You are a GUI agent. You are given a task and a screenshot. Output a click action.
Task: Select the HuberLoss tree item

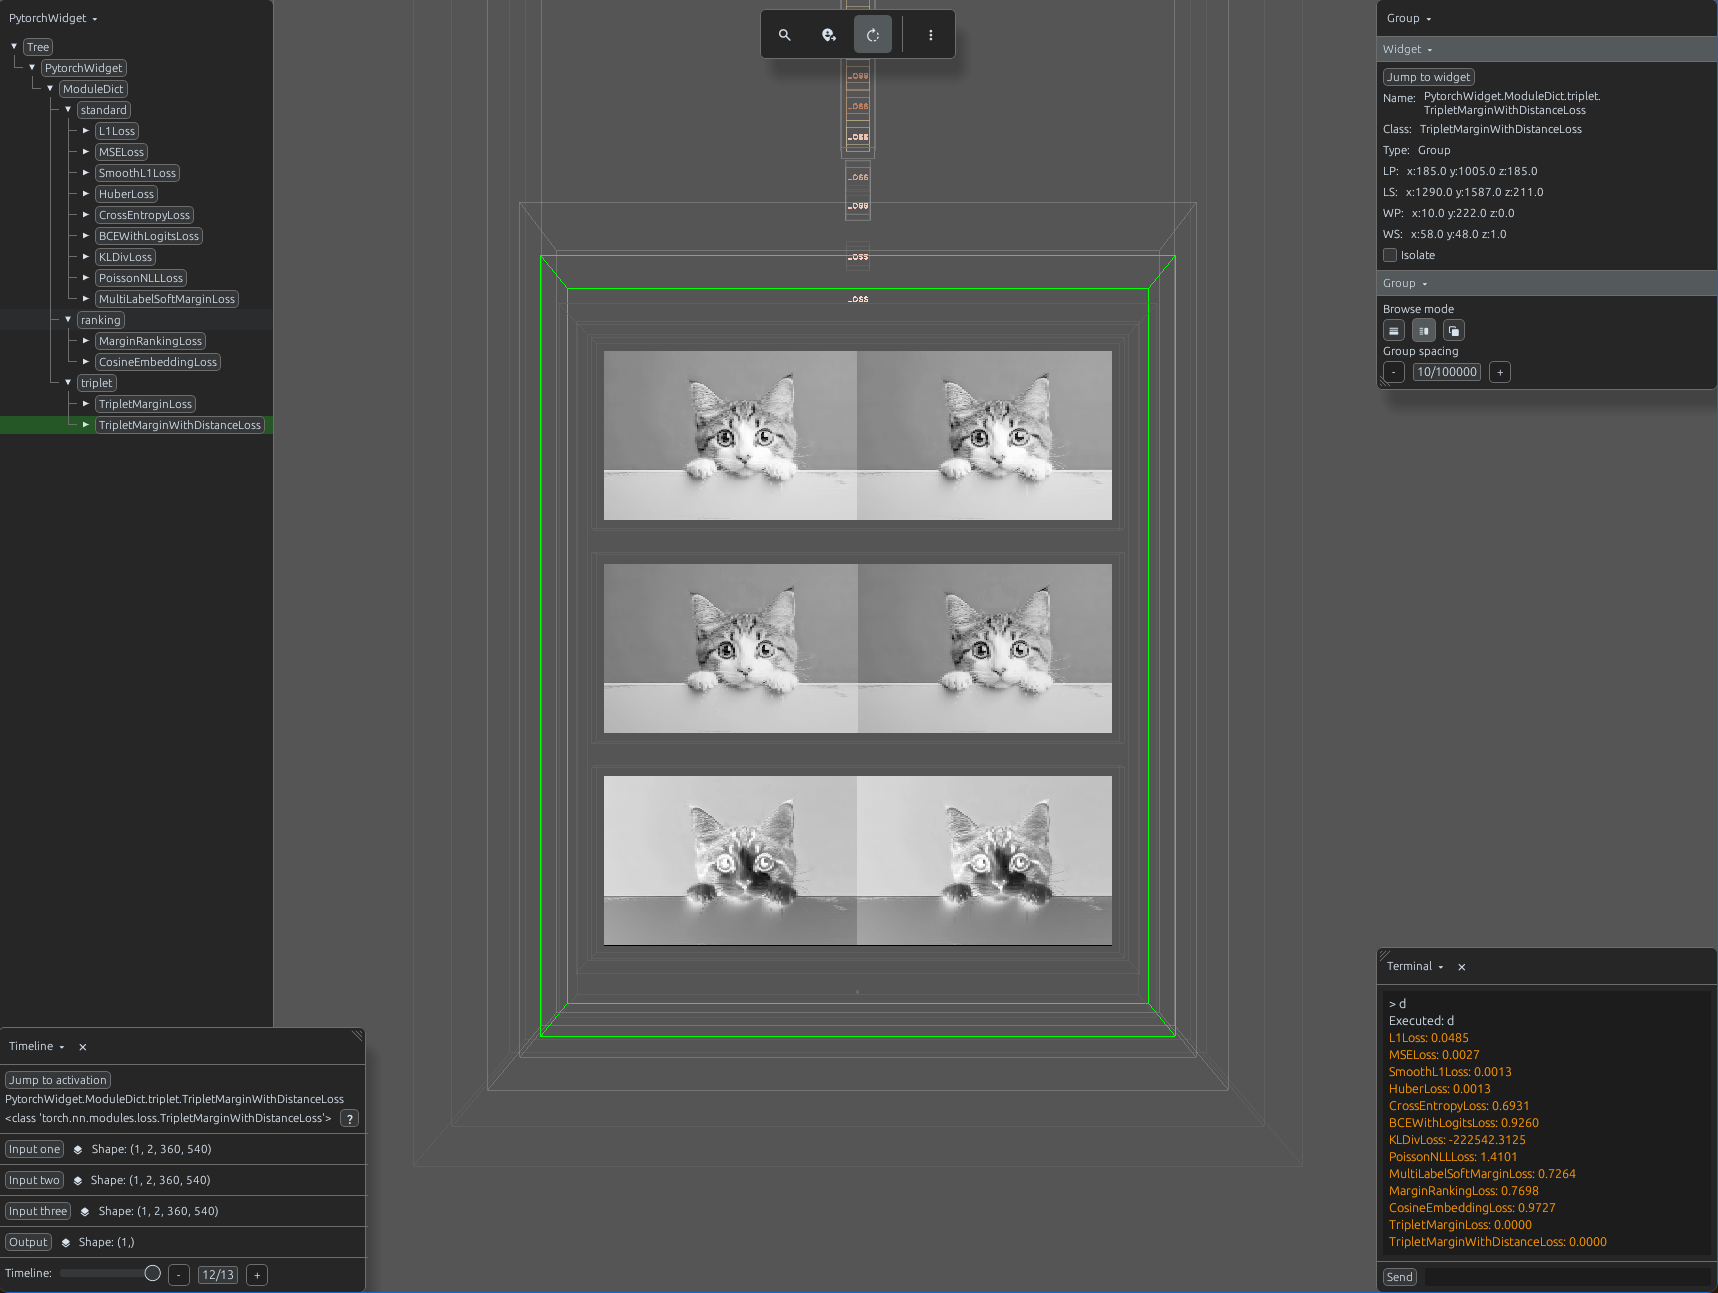(126, 194)
